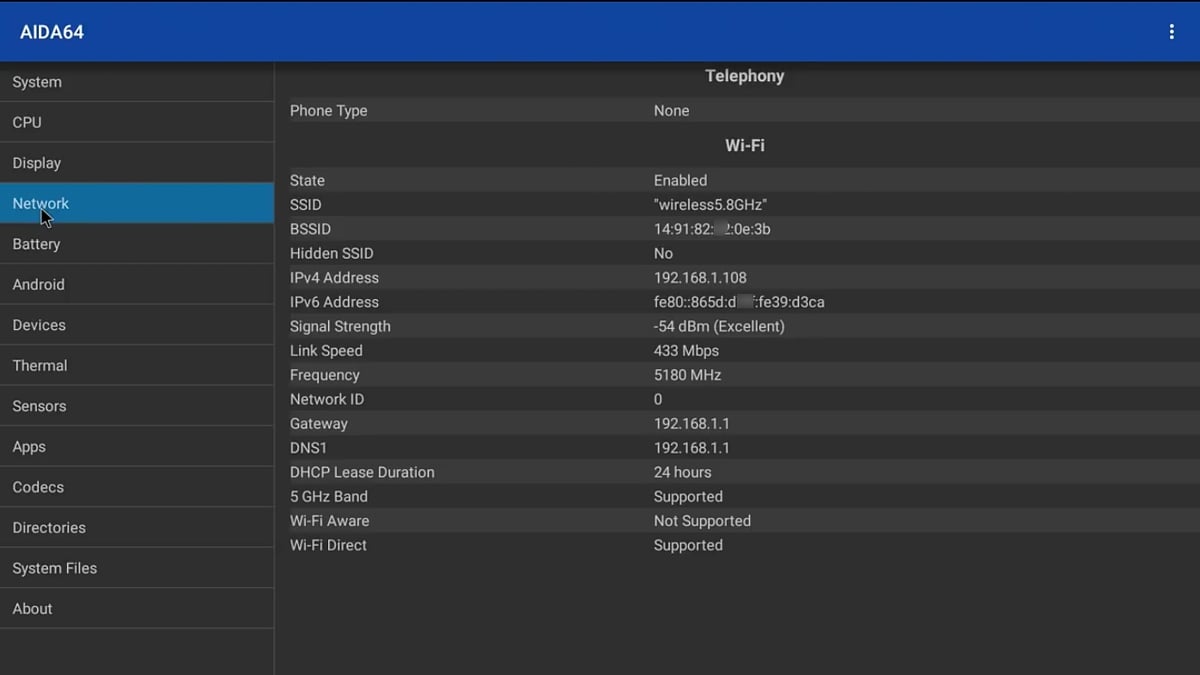Click the State row label
This screenshot has height=675, width=1200.
click(307, 181)
